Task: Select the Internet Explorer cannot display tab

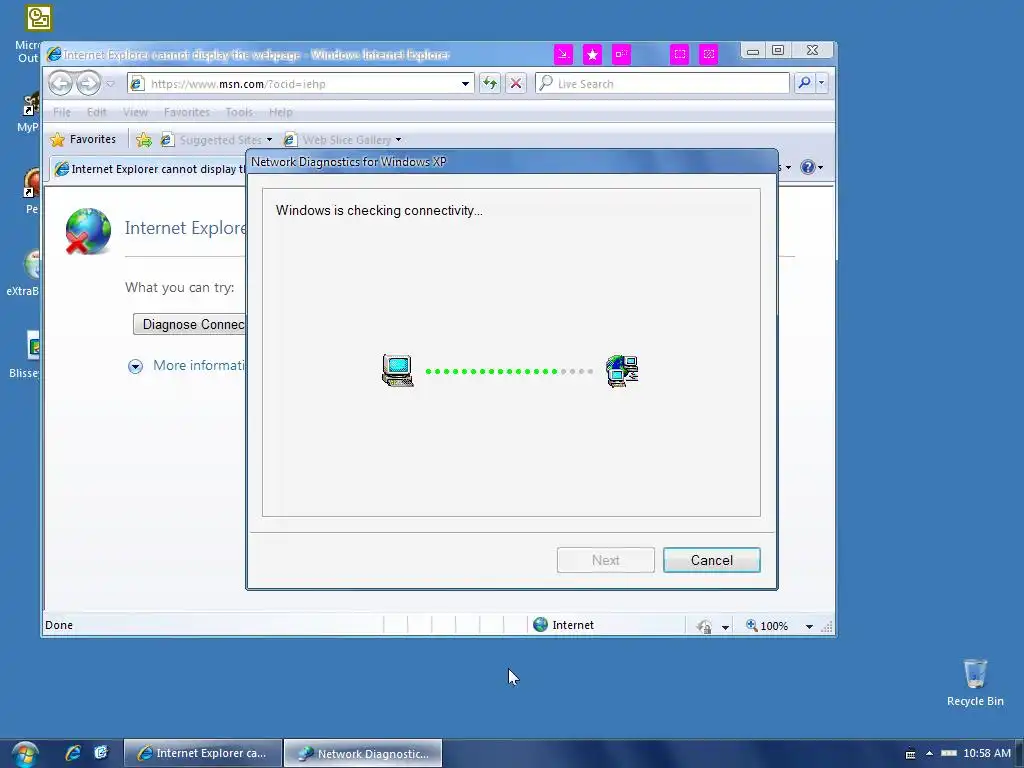Action: tap(150, 169)
